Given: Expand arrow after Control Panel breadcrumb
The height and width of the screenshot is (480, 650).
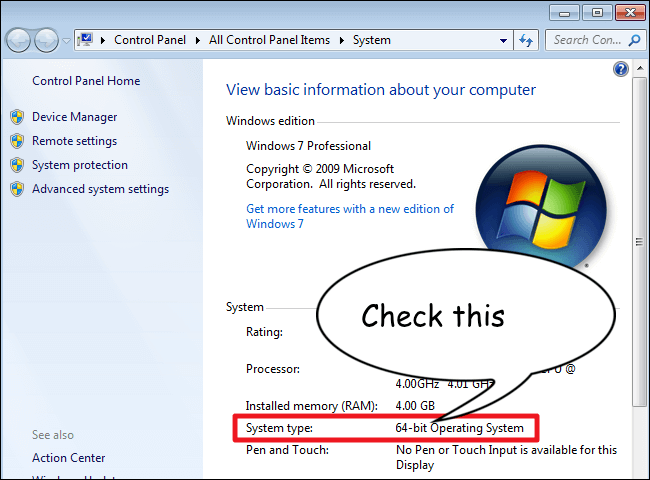Looking at the screenshot, I should point(197,40).
